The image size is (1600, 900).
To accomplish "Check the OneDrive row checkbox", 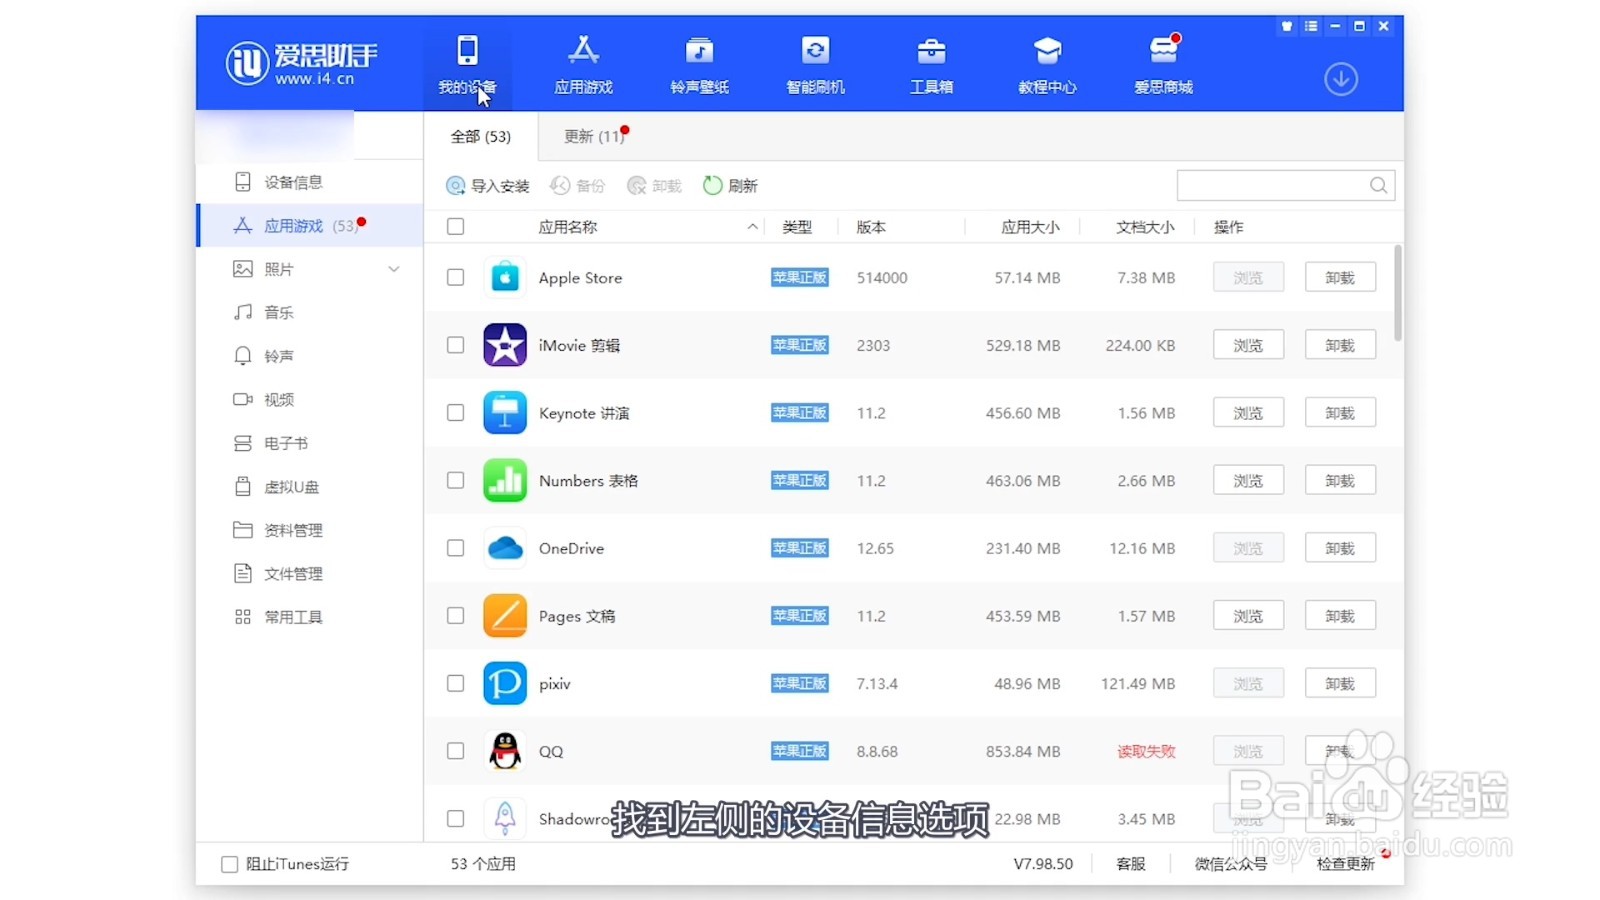I will [x=455, y=548].
